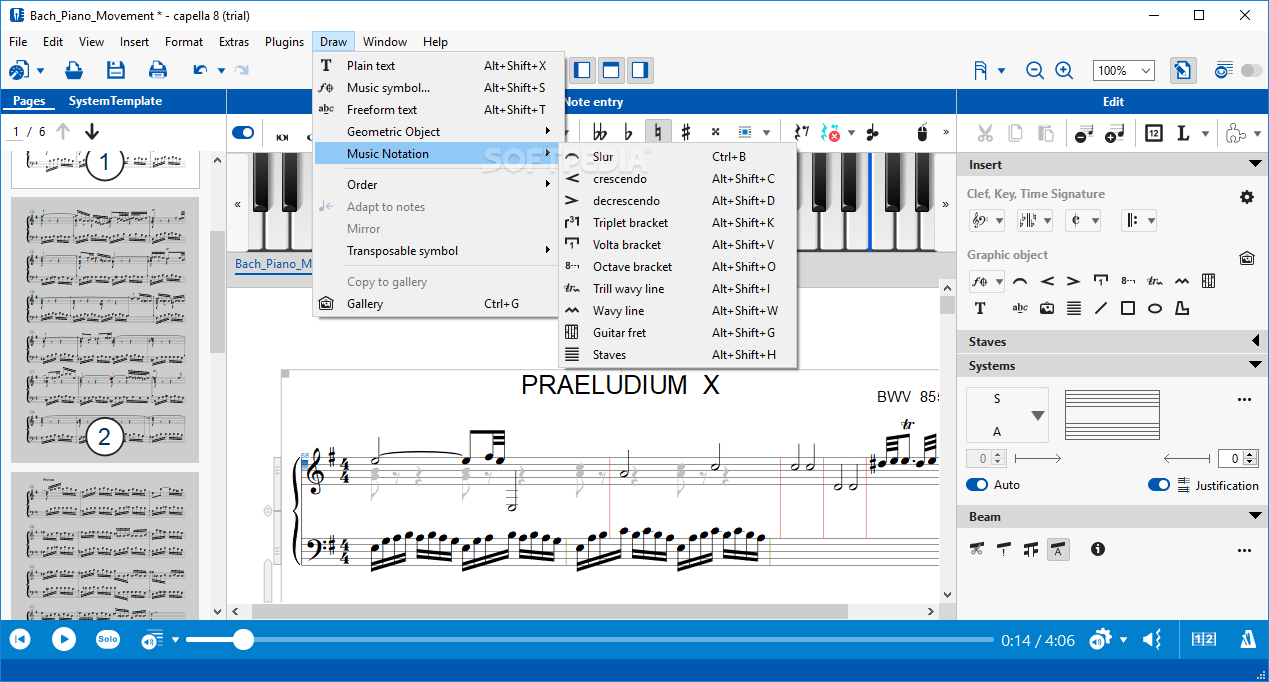Click the trill symbol icon under Graphic object
Image resolution: width=1269 pixels, height=682 pixels.
(1153, 281)
